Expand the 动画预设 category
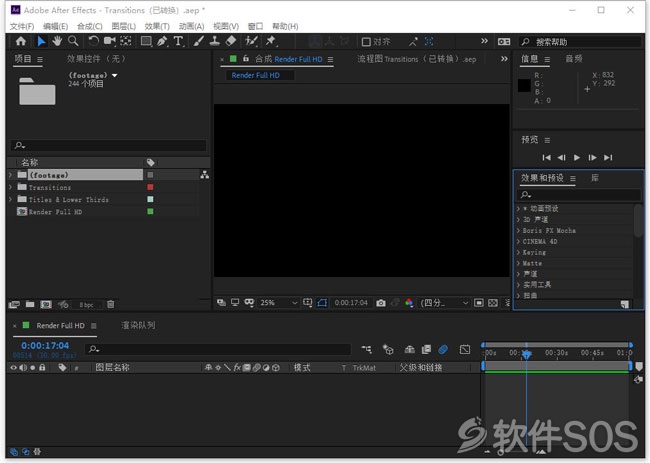 click(518, 208)
